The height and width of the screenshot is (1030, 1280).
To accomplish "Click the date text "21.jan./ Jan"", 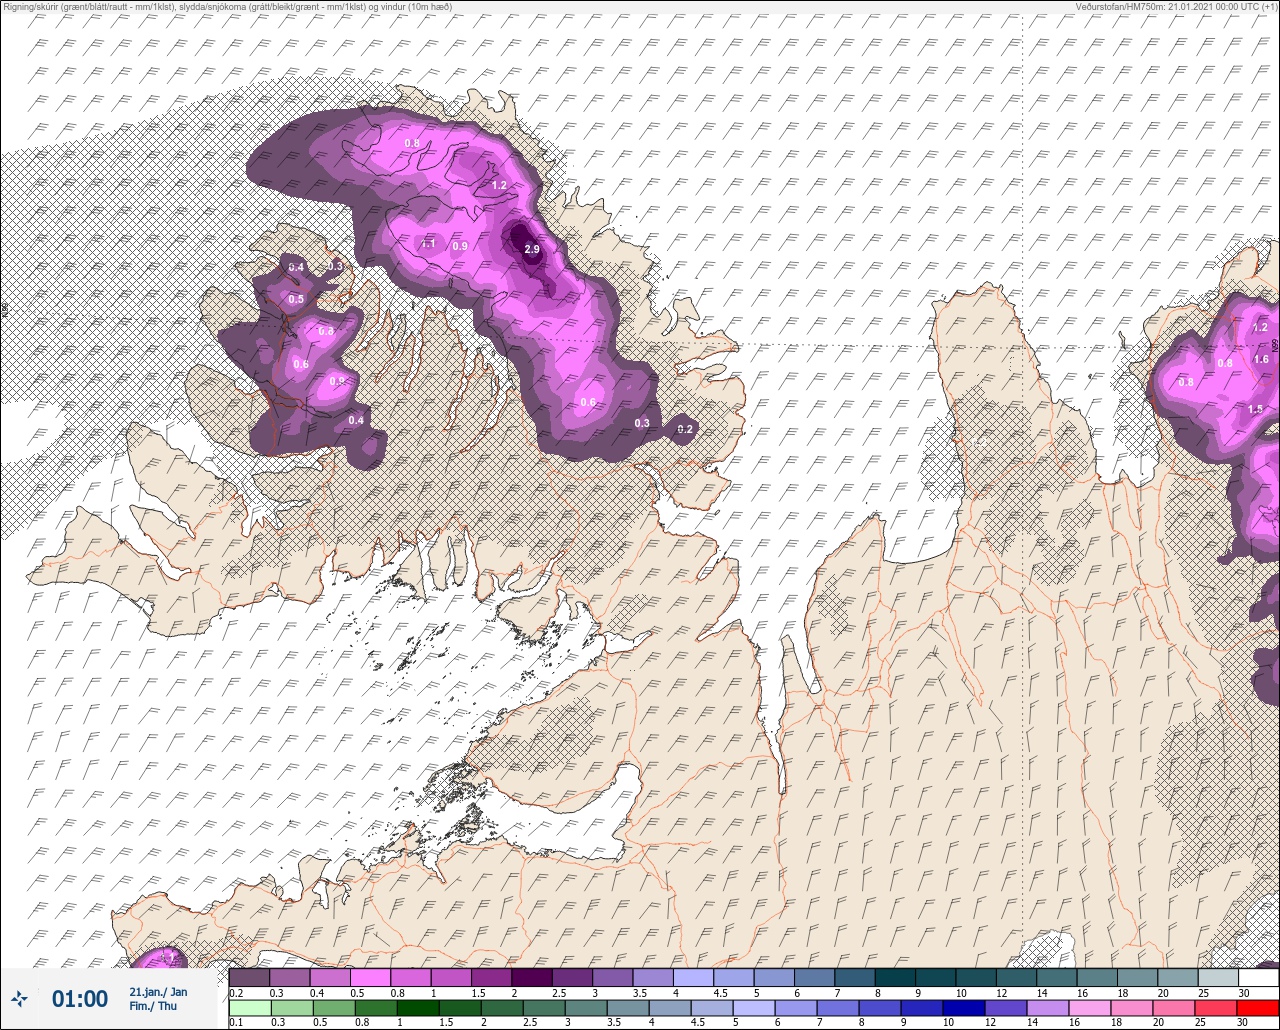I will click(158, 992).
